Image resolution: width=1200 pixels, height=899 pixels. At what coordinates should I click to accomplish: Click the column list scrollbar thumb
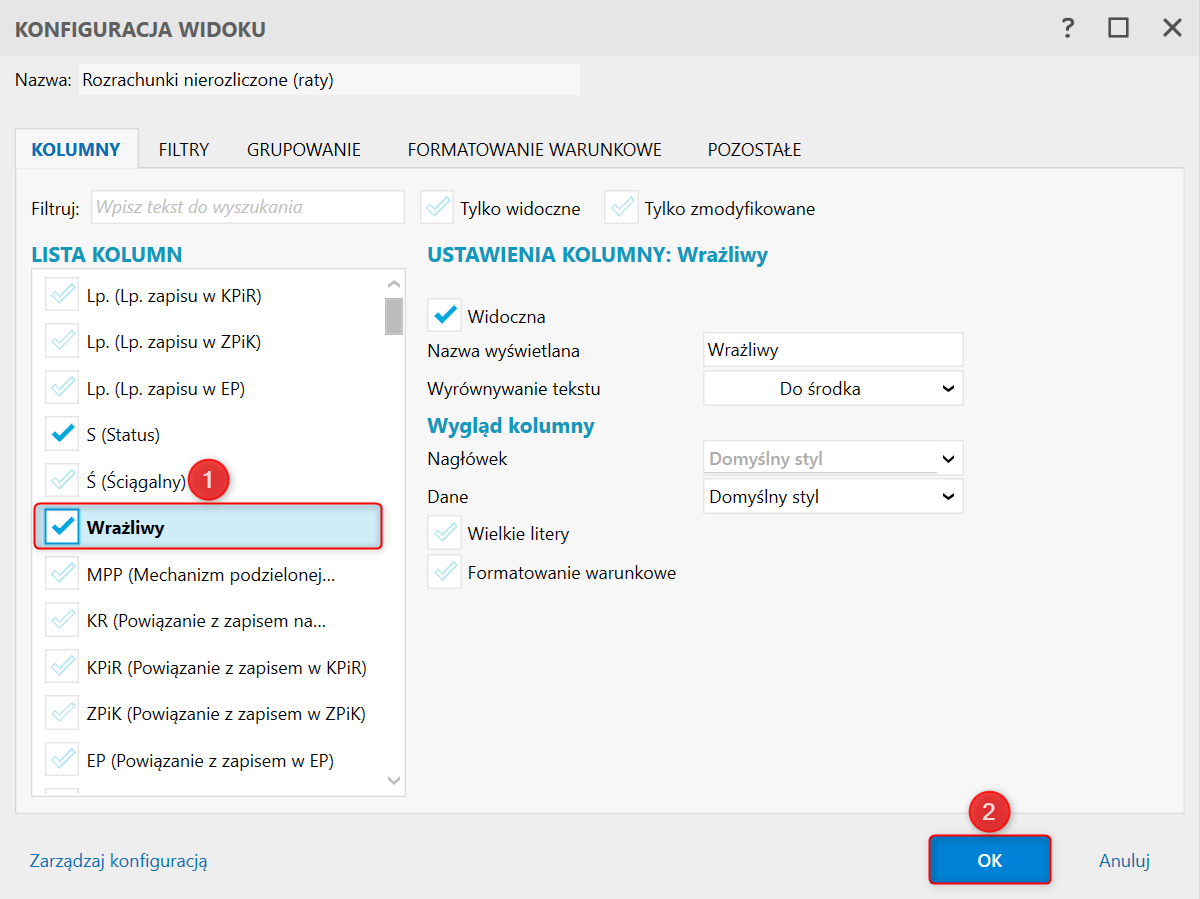pyautogui.click(x=394, y=315)
